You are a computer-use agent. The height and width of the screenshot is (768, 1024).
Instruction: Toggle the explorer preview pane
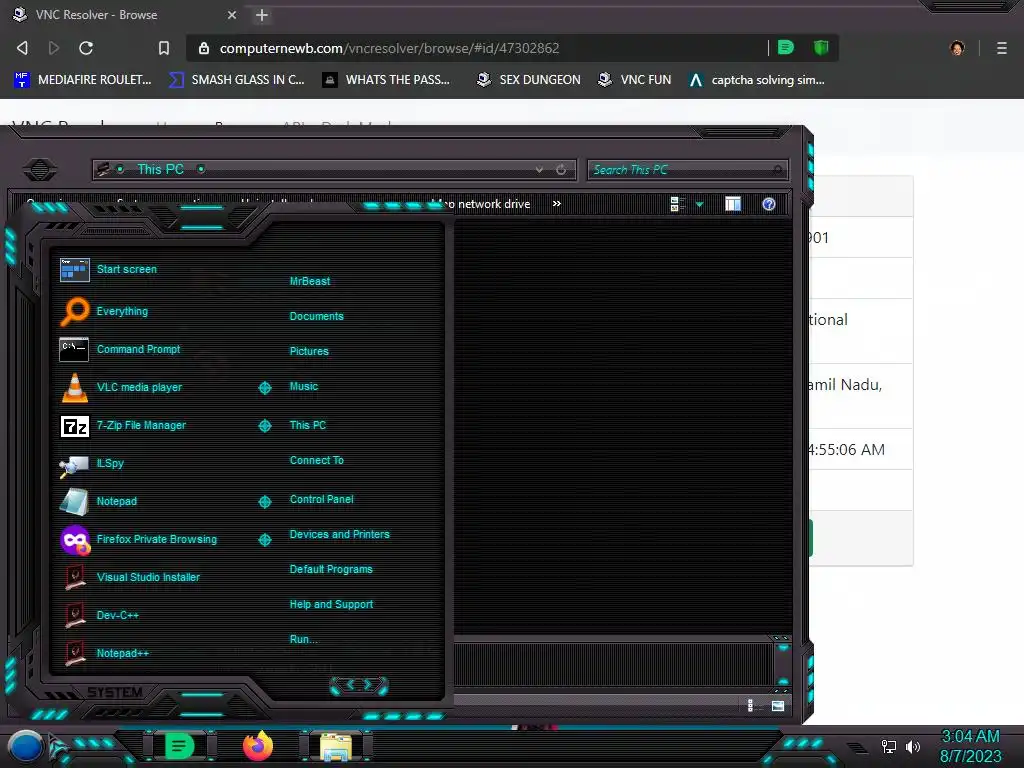[x=733, y=204]
